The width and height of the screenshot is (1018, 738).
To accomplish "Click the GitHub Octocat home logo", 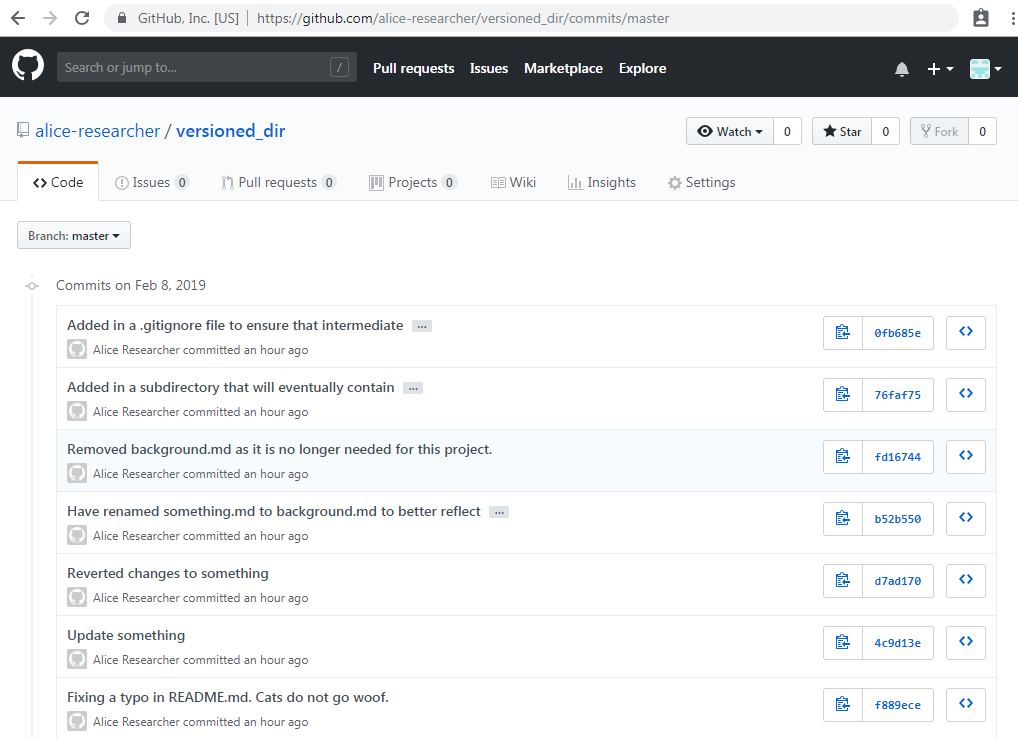I will [x=27, y=66].
